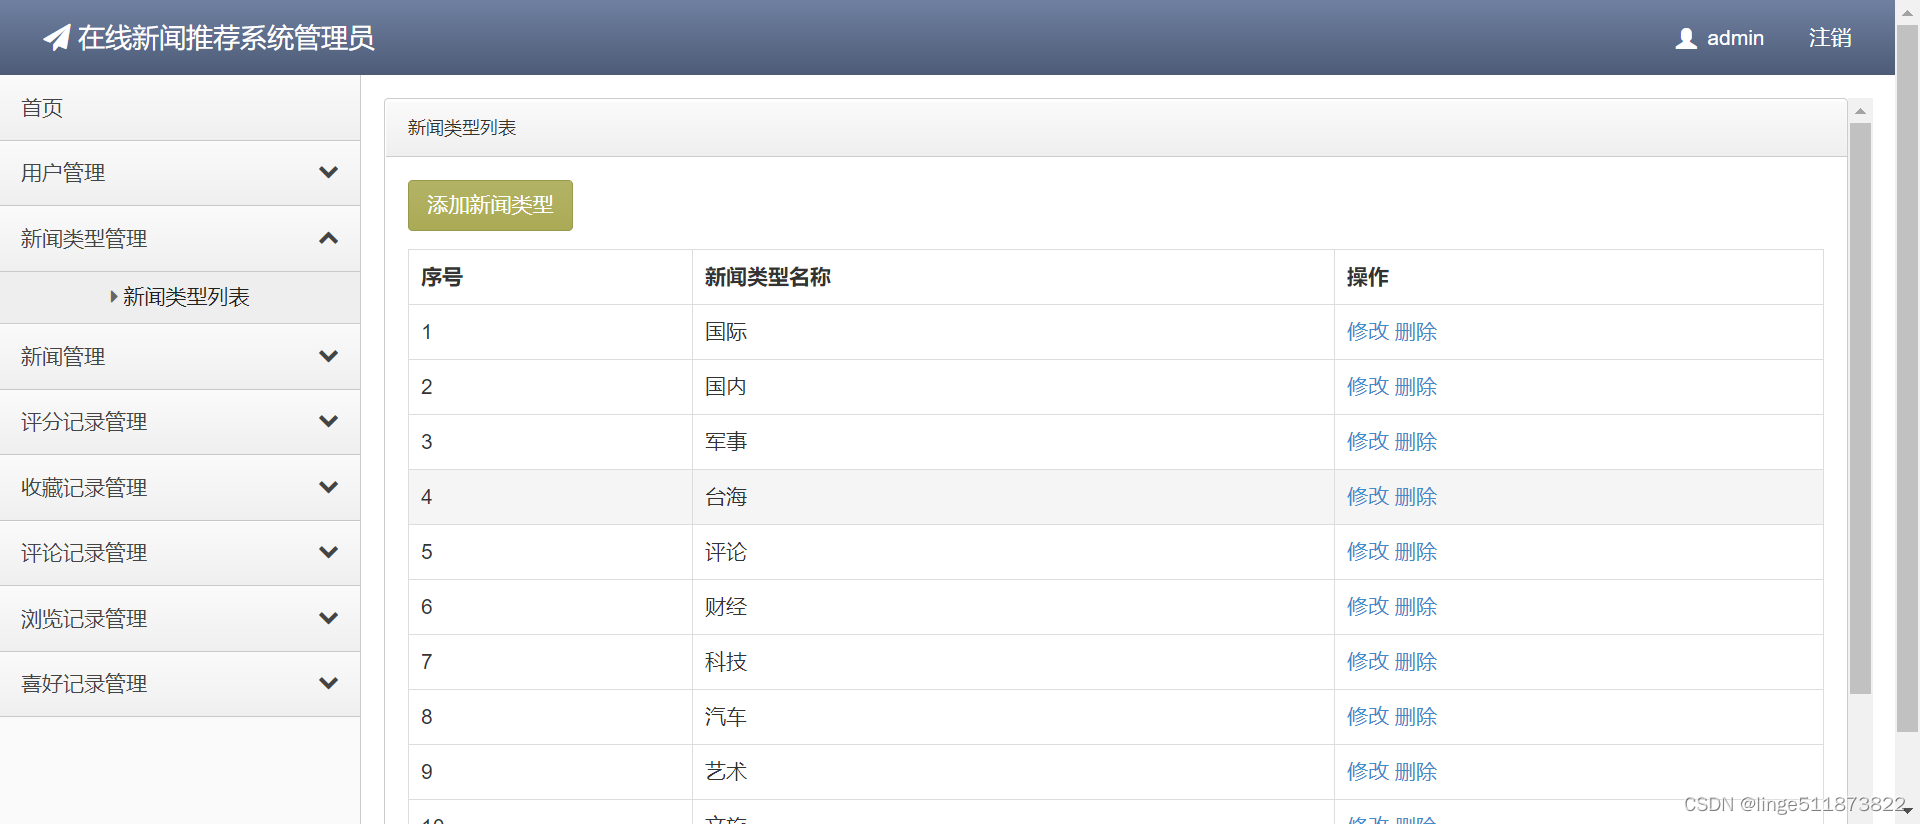This screenshot has height=824, width=1920.
Task: Click the 添加新闻类型 button
Action: coord(490,205)
